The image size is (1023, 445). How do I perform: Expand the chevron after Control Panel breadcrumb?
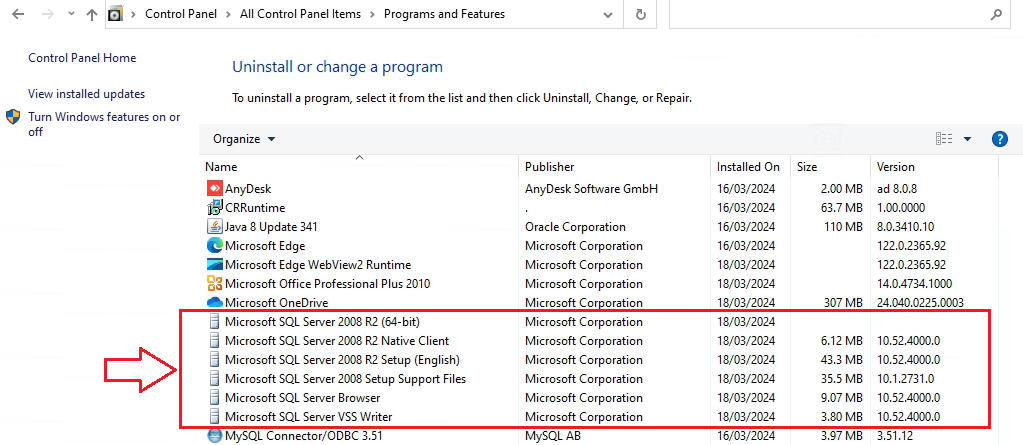(x=226, y=14)
